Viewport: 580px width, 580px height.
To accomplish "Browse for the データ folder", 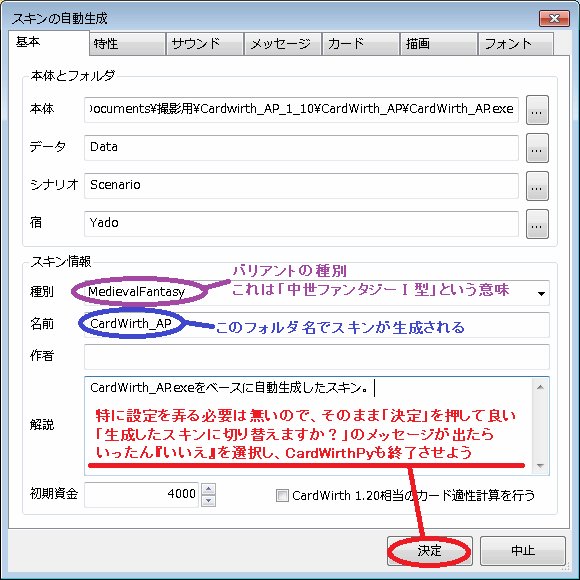I will (x=537, y=148).
